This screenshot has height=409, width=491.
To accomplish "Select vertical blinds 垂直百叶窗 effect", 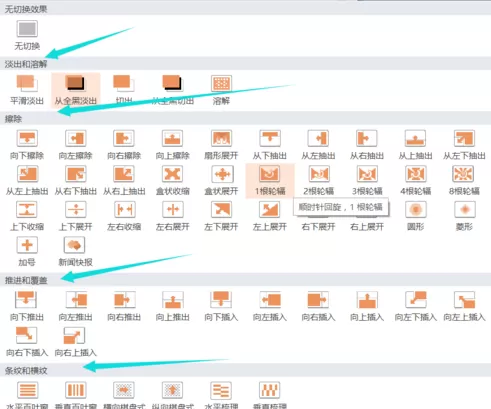I will pos(76,395).
